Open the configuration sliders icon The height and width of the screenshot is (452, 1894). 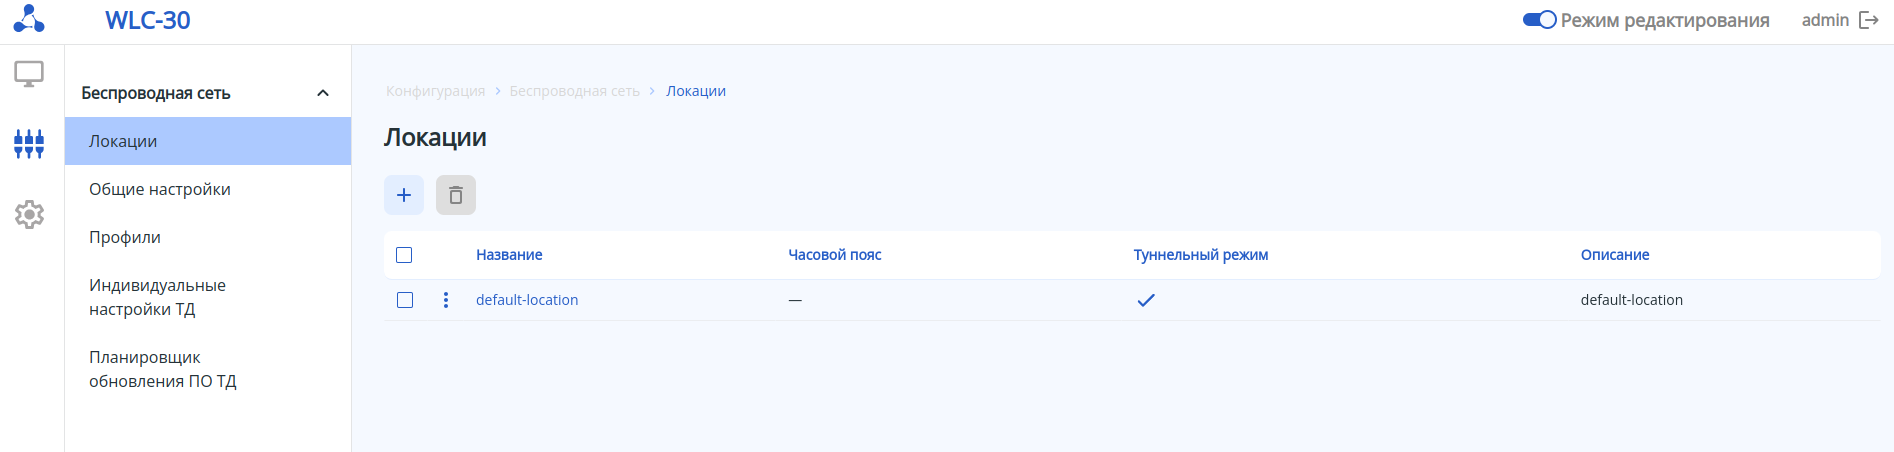[29, 143]
